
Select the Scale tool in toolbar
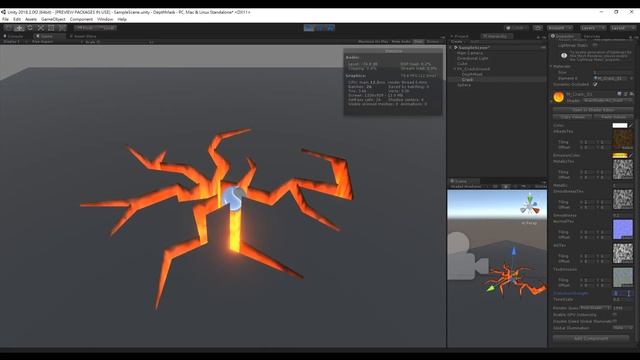pos(40,28)
